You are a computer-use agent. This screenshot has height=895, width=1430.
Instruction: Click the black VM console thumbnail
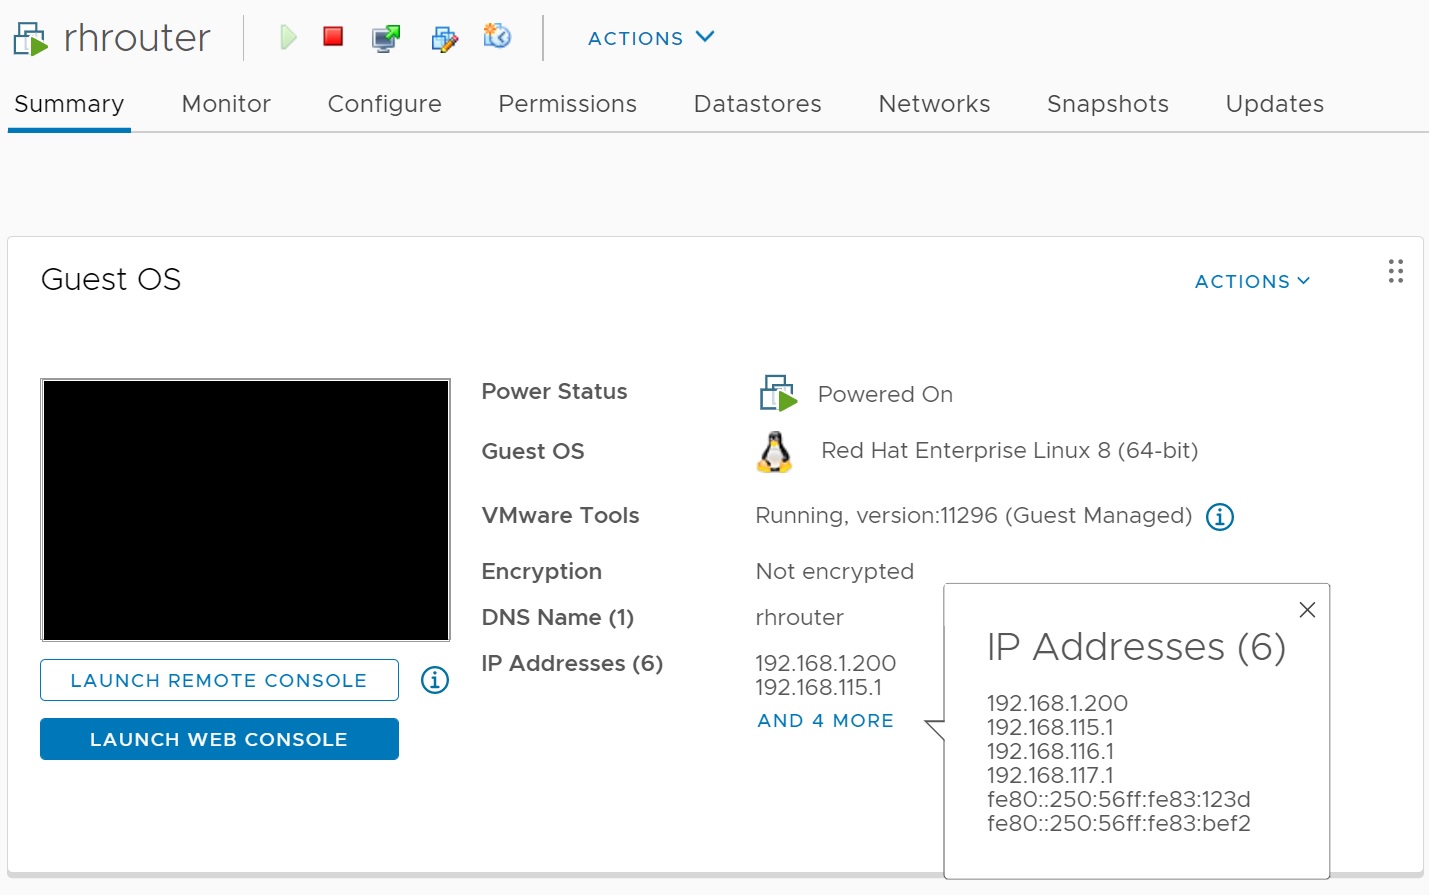(245, 509)
